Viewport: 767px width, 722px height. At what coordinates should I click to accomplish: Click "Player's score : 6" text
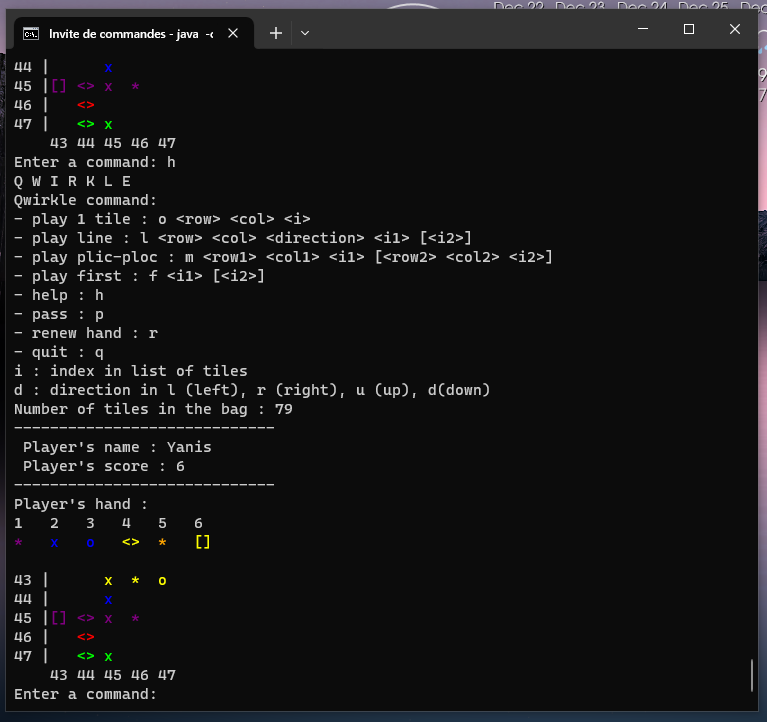point(104,466)
